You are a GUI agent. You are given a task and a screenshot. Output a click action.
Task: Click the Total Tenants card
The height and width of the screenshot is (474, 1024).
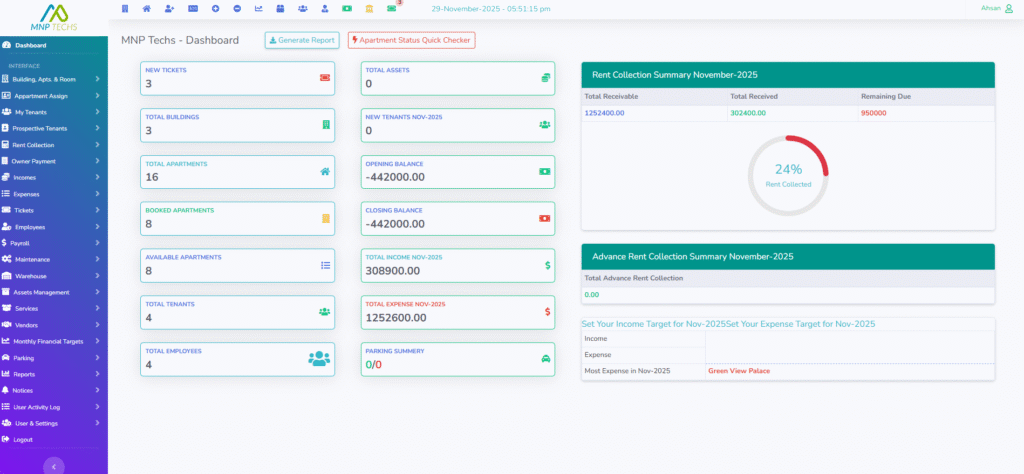coord(237,312)
